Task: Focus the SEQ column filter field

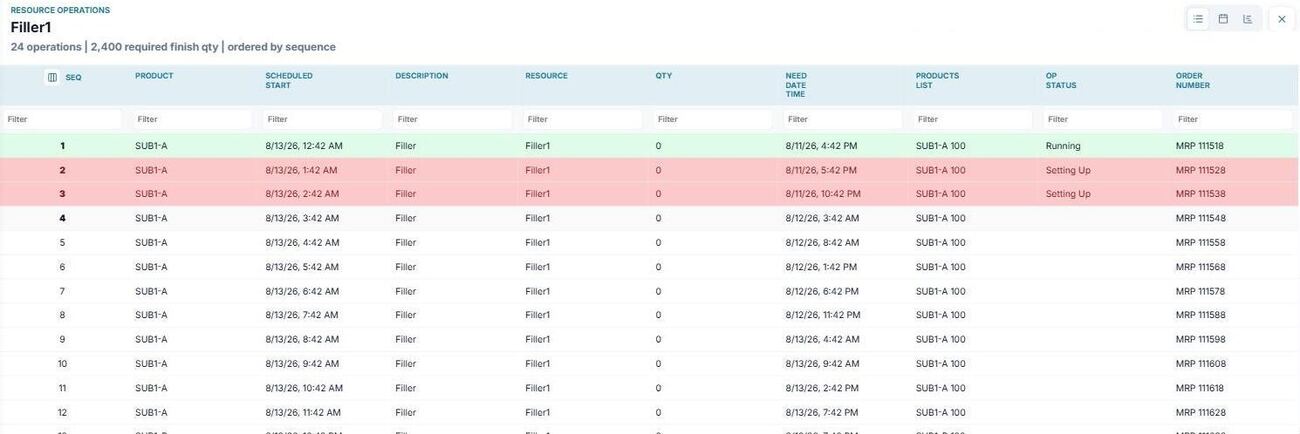Action: click(62, 119)
